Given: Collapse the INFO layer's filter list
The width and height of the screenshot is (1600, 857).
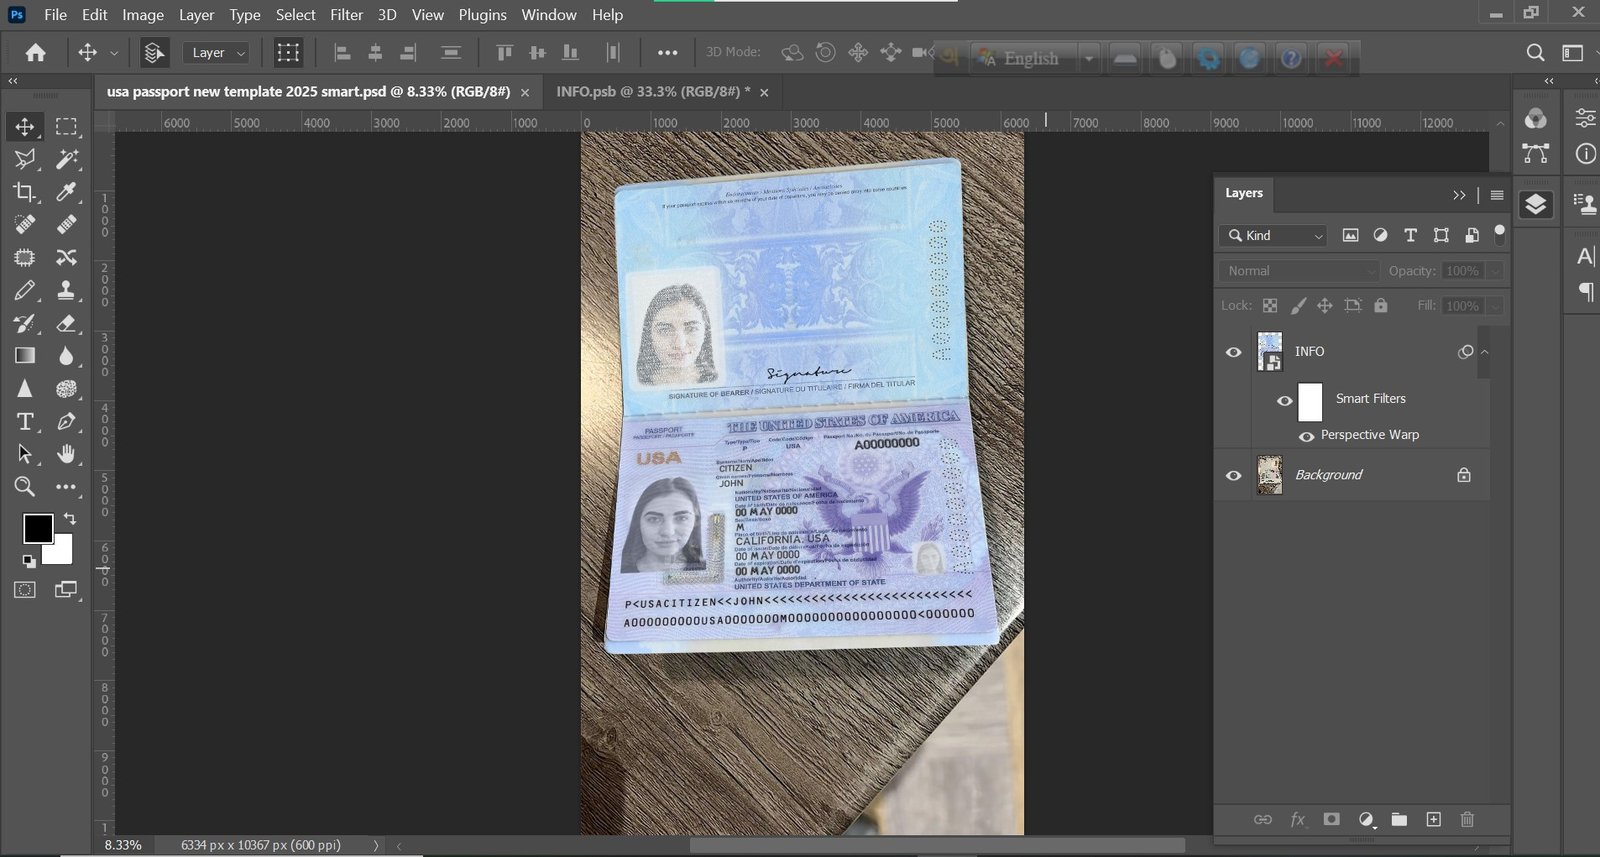Looking at the screenshot, I should (x=1485, y=352).
